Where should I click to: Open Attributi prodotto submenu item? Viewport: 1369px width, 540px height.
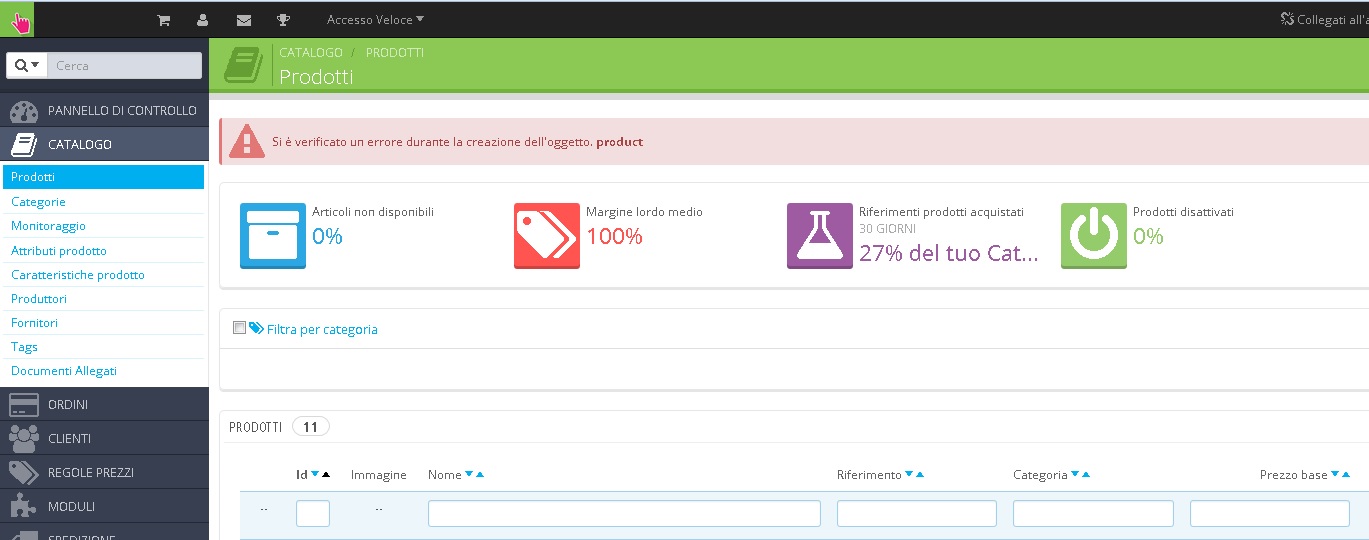click(x=58, y=251)
